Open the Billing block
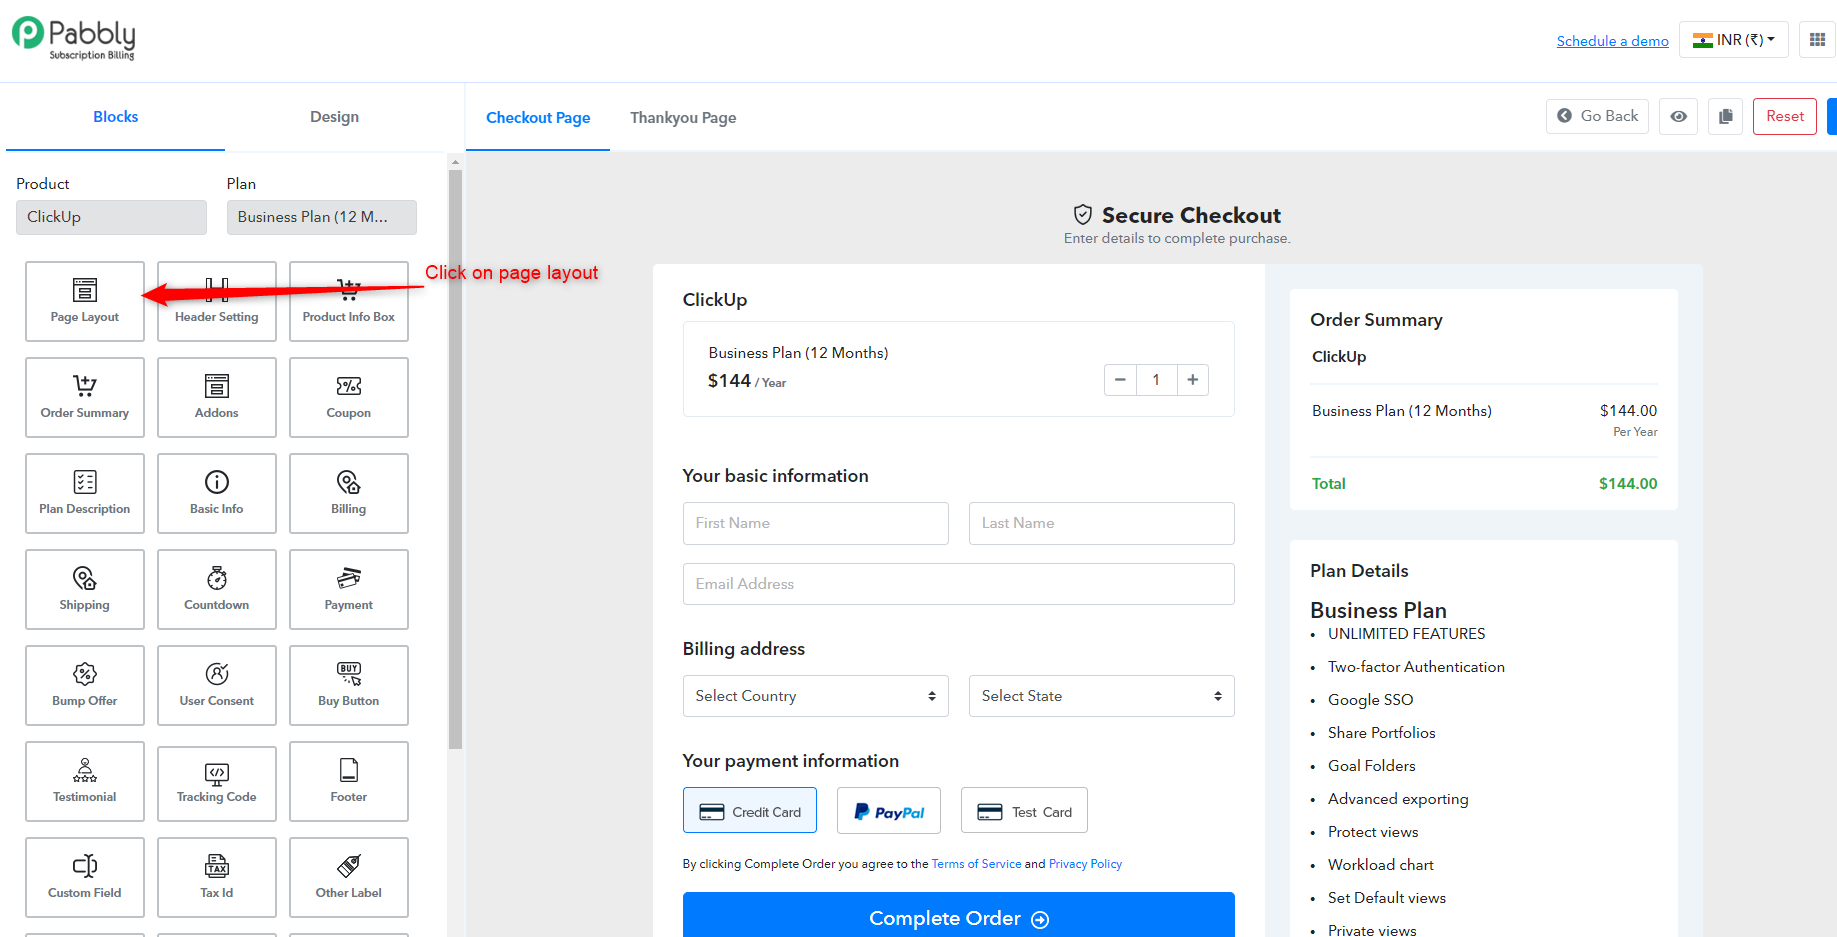This screenshot has width=1837, height=937. (349, 493)
